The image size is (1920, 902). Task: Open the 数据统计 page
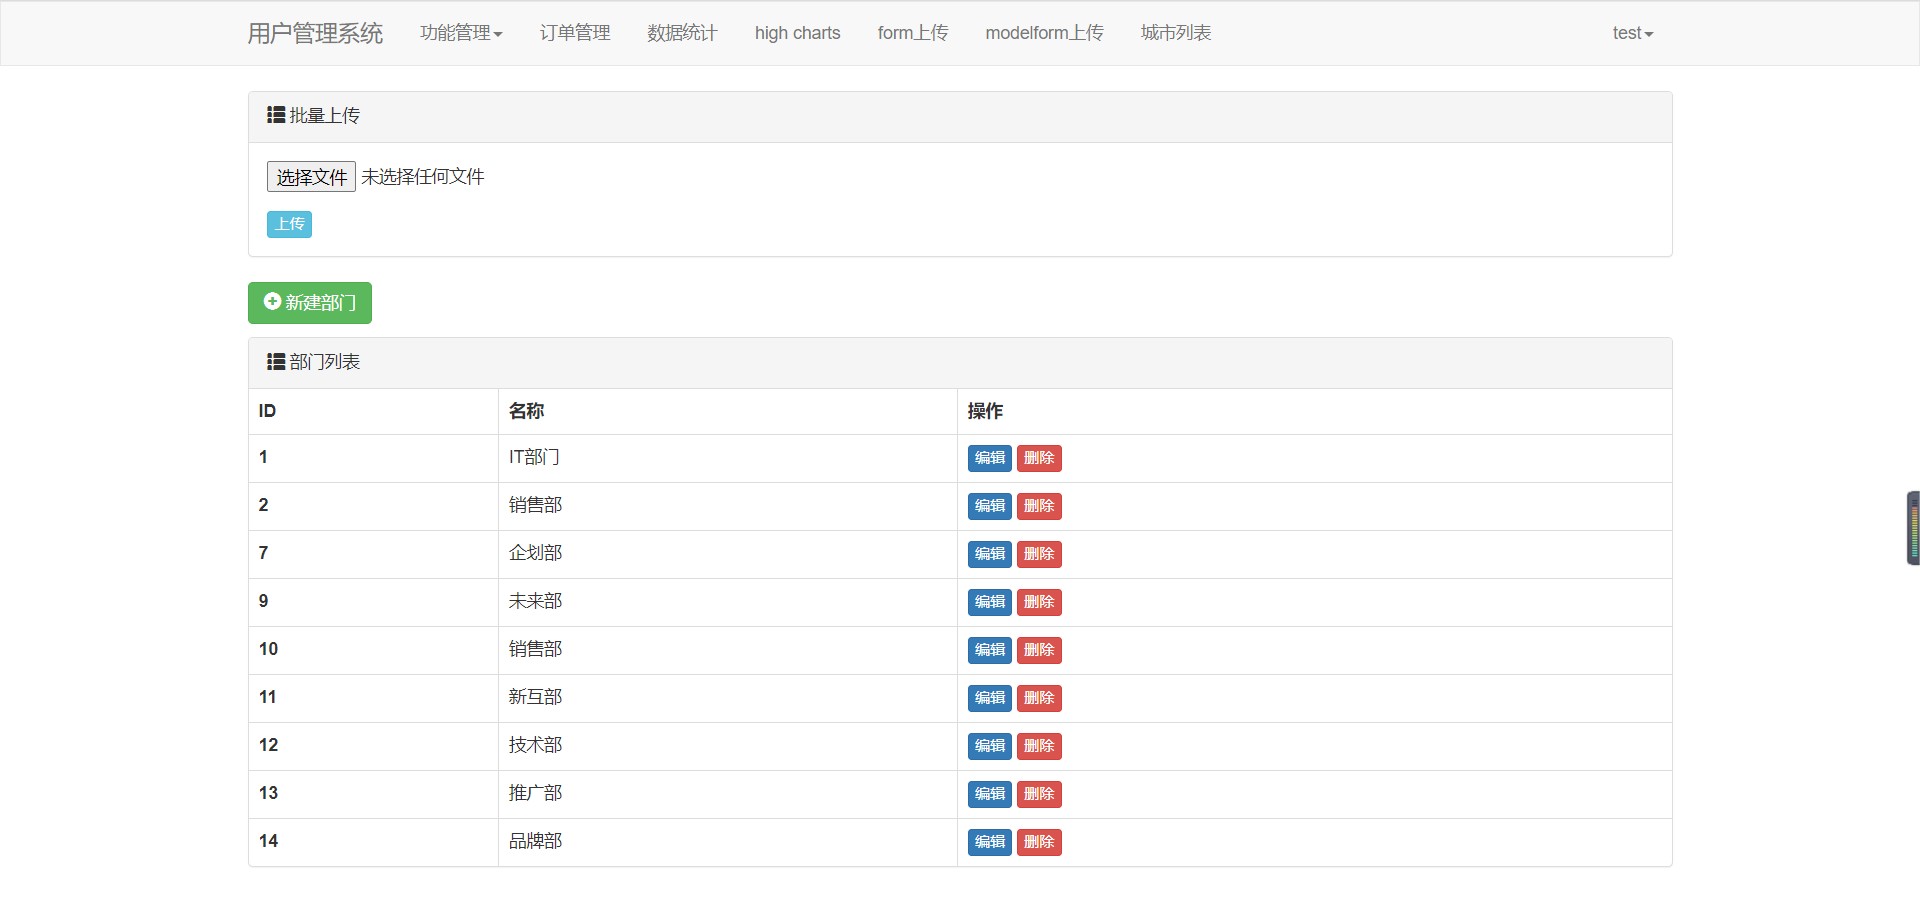click(x=681, y=33)
